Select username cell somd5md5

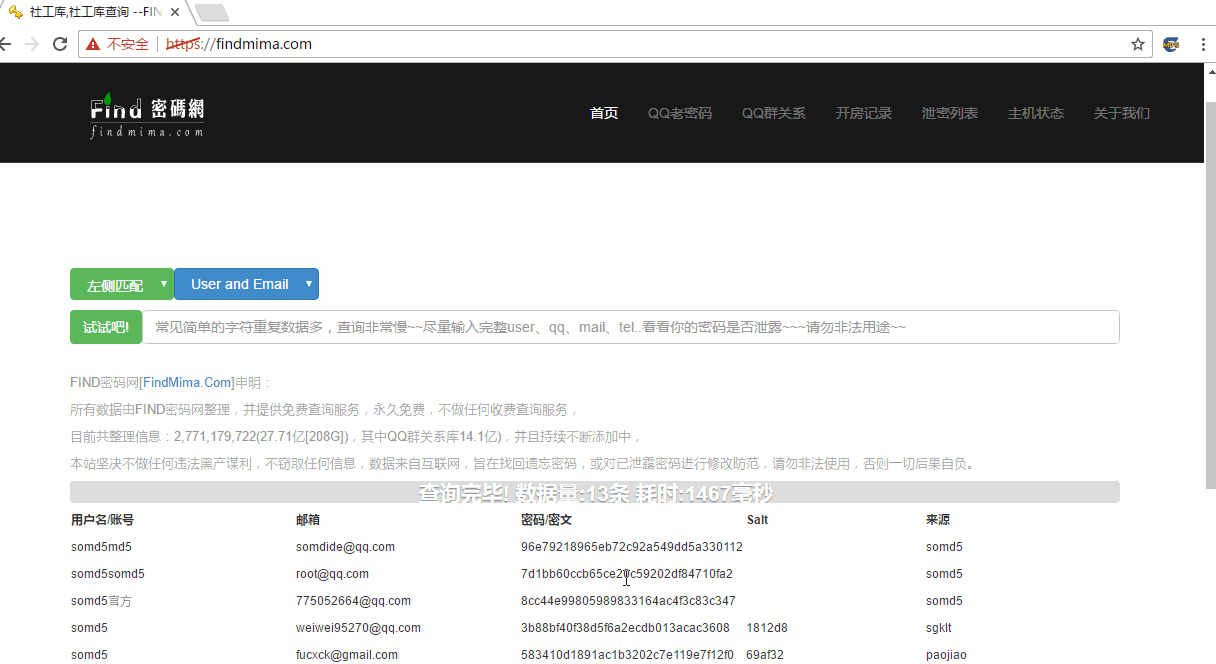(101, 547)
